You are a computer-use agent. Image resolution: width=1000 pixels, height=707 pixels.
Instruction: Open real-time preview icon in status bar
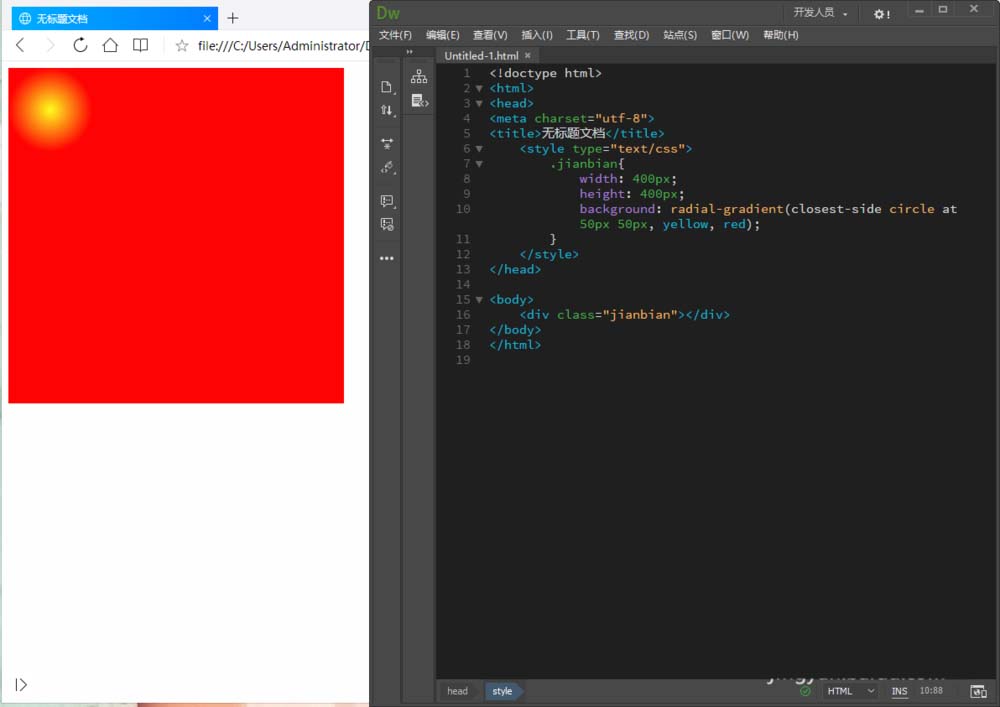pos(978,691)
